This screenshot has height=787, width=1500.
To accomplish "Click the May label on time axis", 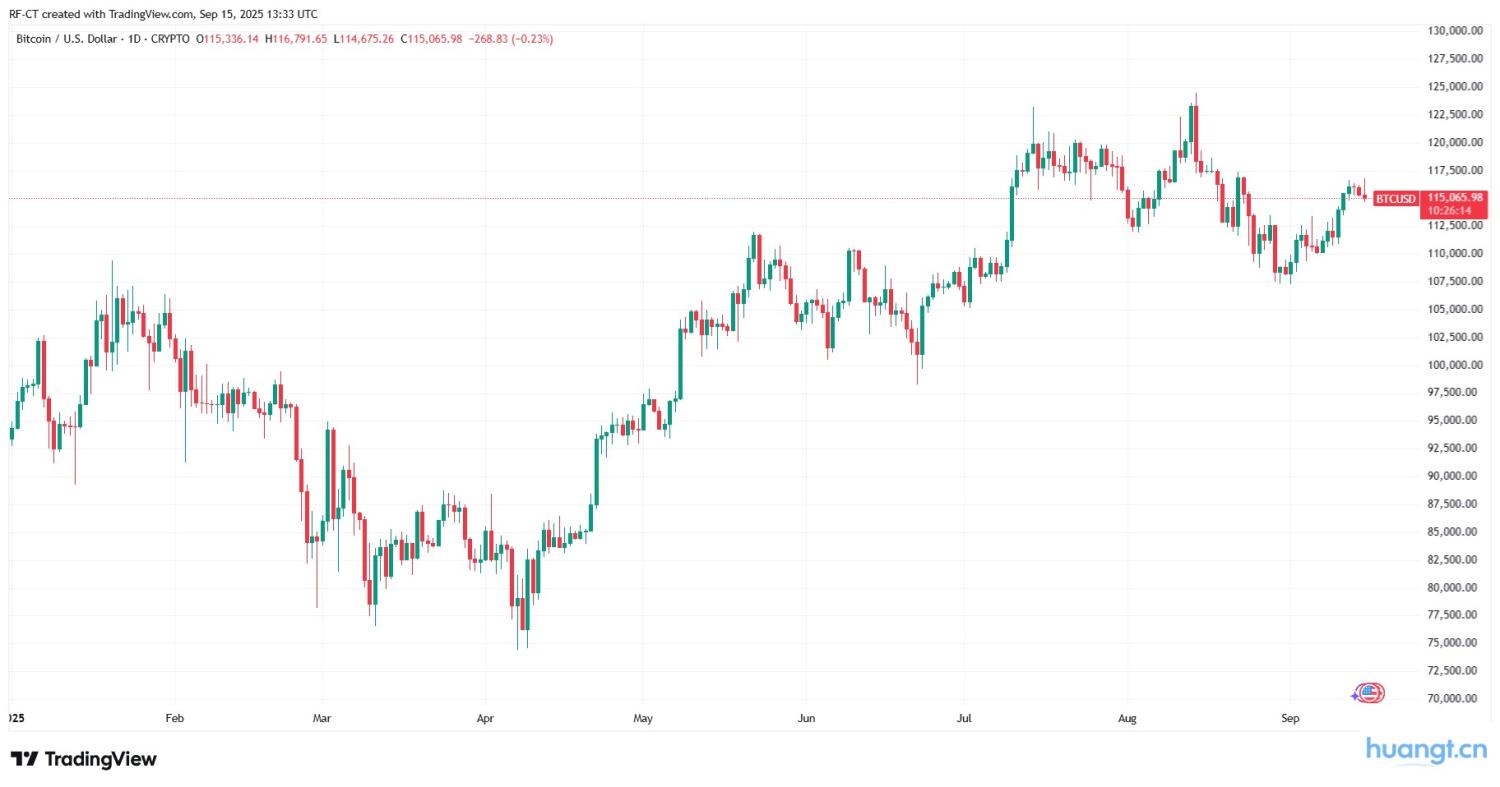I will [x=643, y=718].
